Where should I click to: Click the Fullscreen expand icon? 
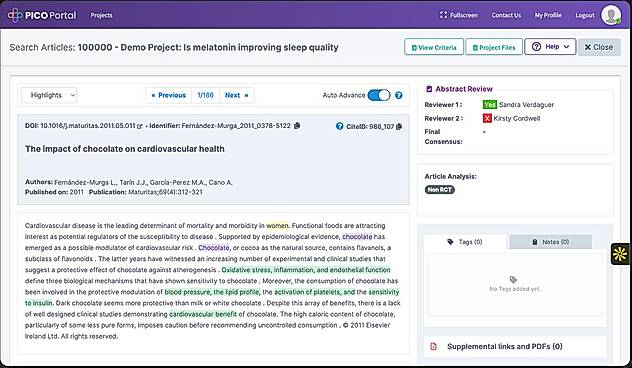pos(443,15)
